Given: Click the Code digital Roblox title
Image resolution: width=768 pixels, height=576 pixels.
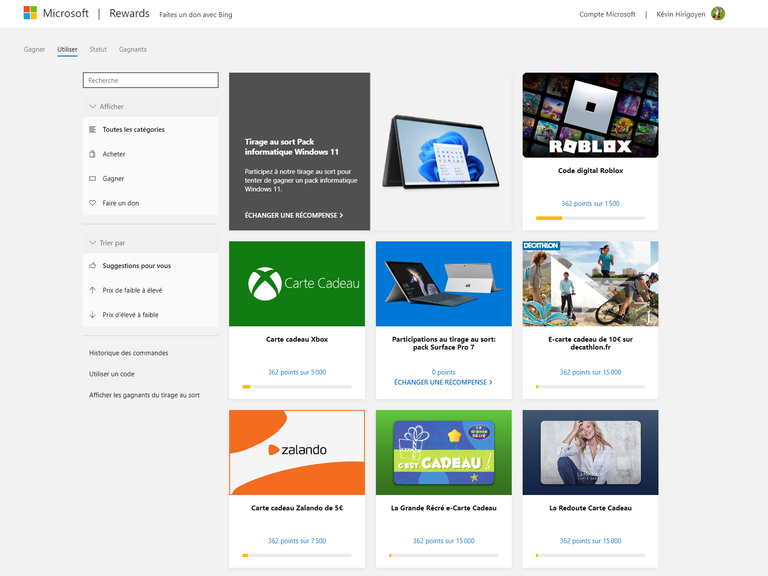Looking at the screenshot, I should click(590, 170).
